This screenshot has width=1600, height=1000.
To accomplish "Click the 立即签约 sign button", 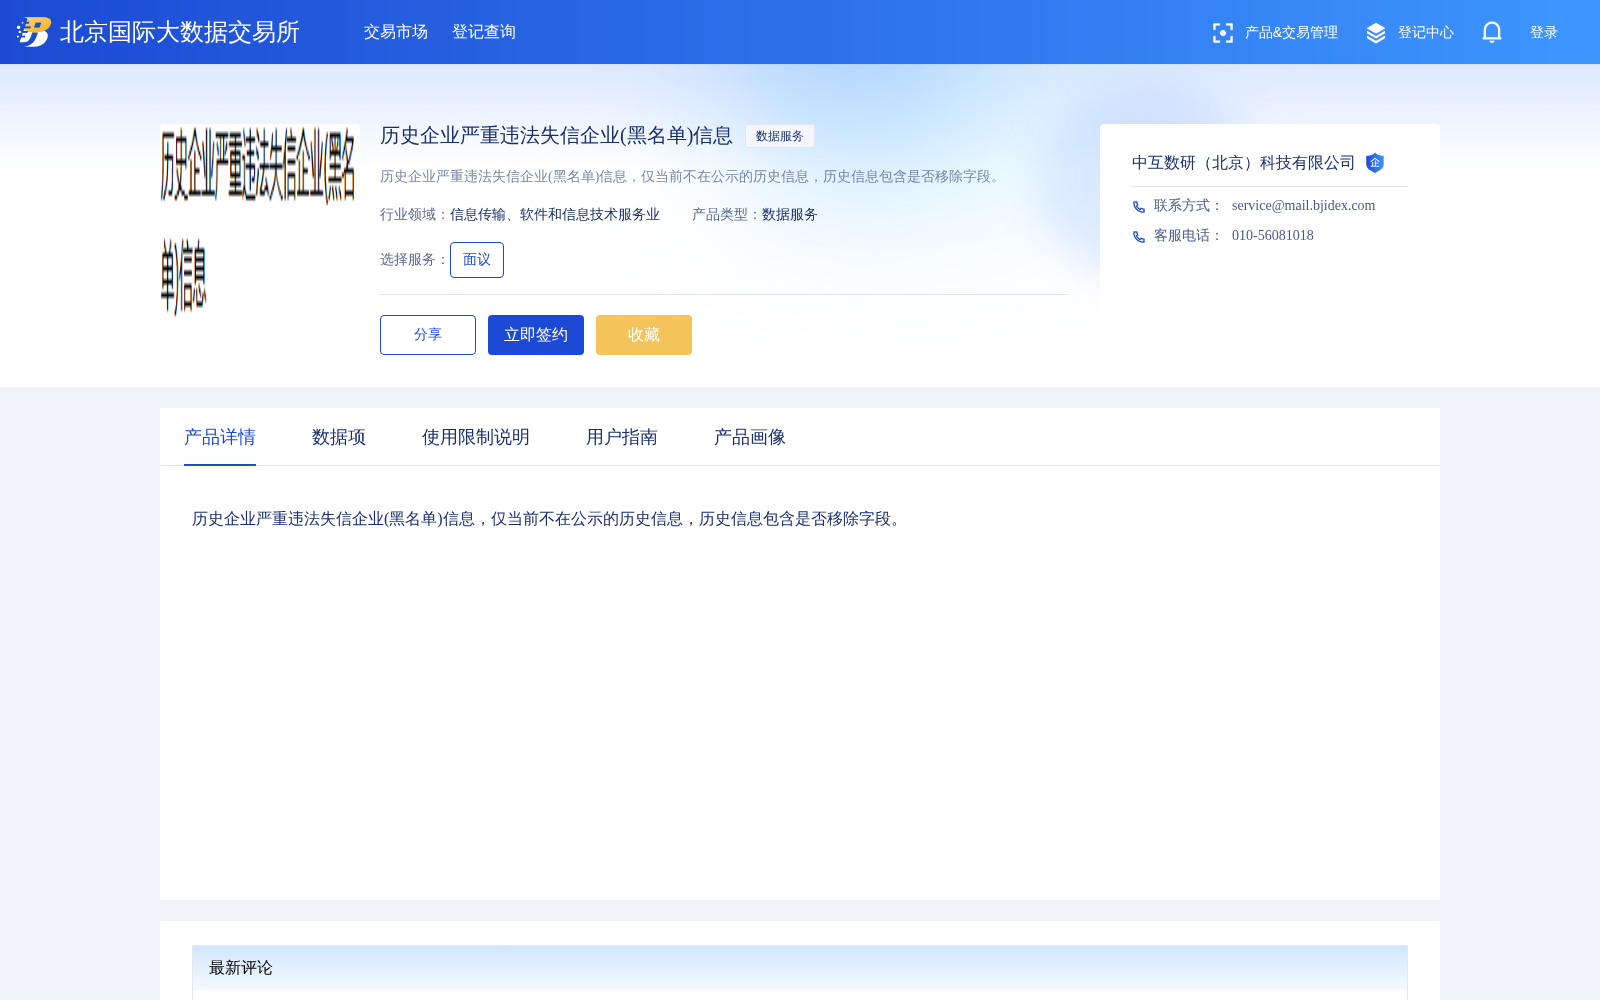I will click(x=536, y=335).
